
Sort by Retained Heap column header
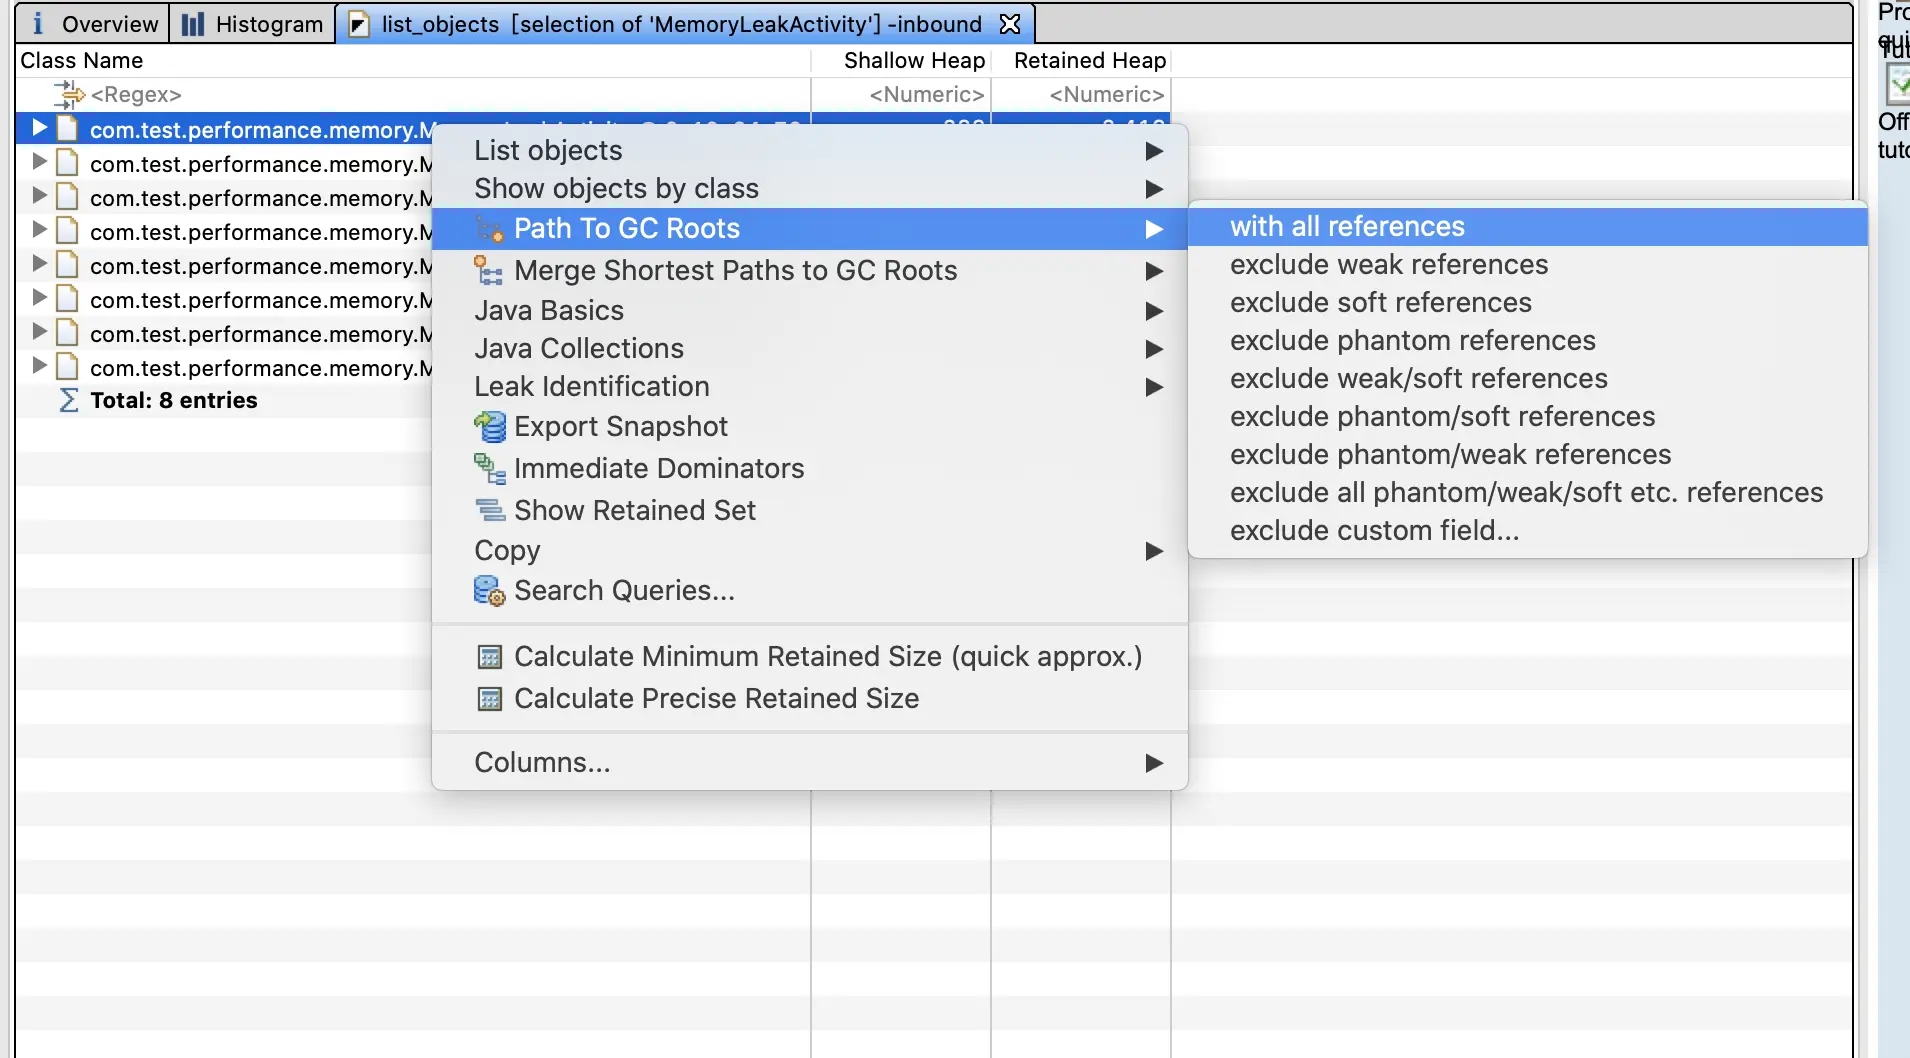[1089, 61]
